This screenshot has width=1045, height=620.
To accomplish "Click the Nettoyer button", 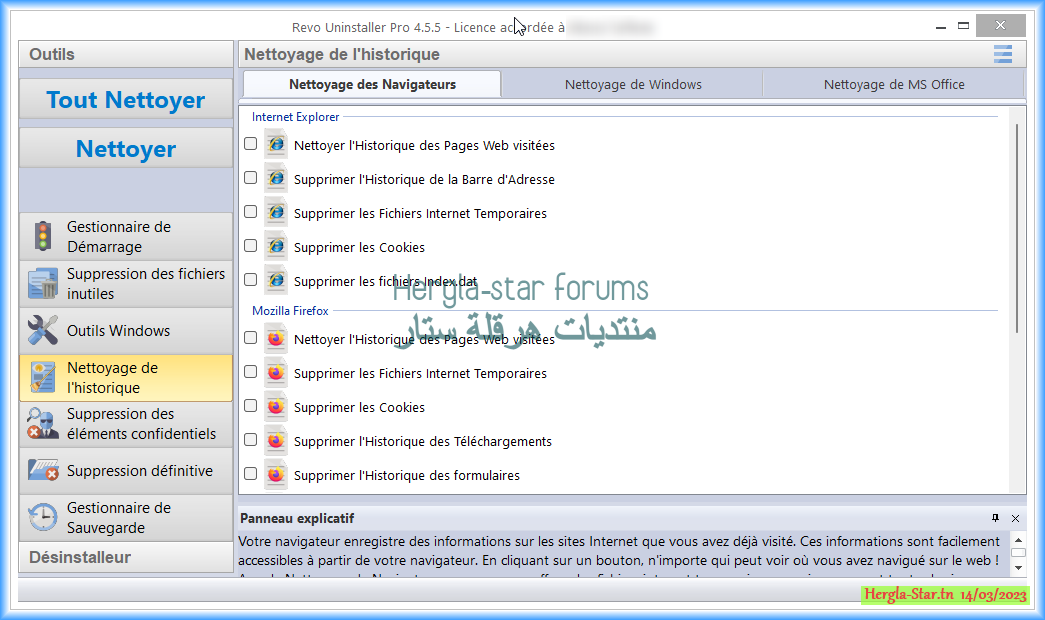I will (x=126, y=149).
